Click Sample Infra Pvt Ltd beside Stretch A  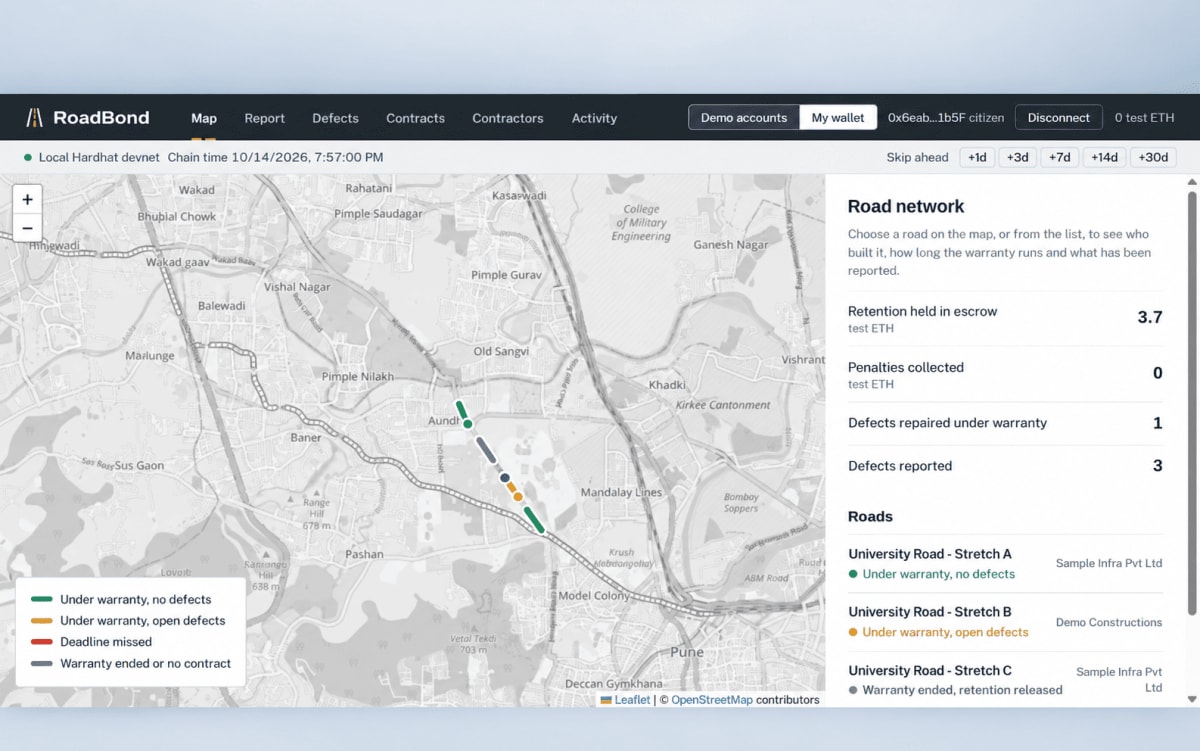coord(1109,563)
